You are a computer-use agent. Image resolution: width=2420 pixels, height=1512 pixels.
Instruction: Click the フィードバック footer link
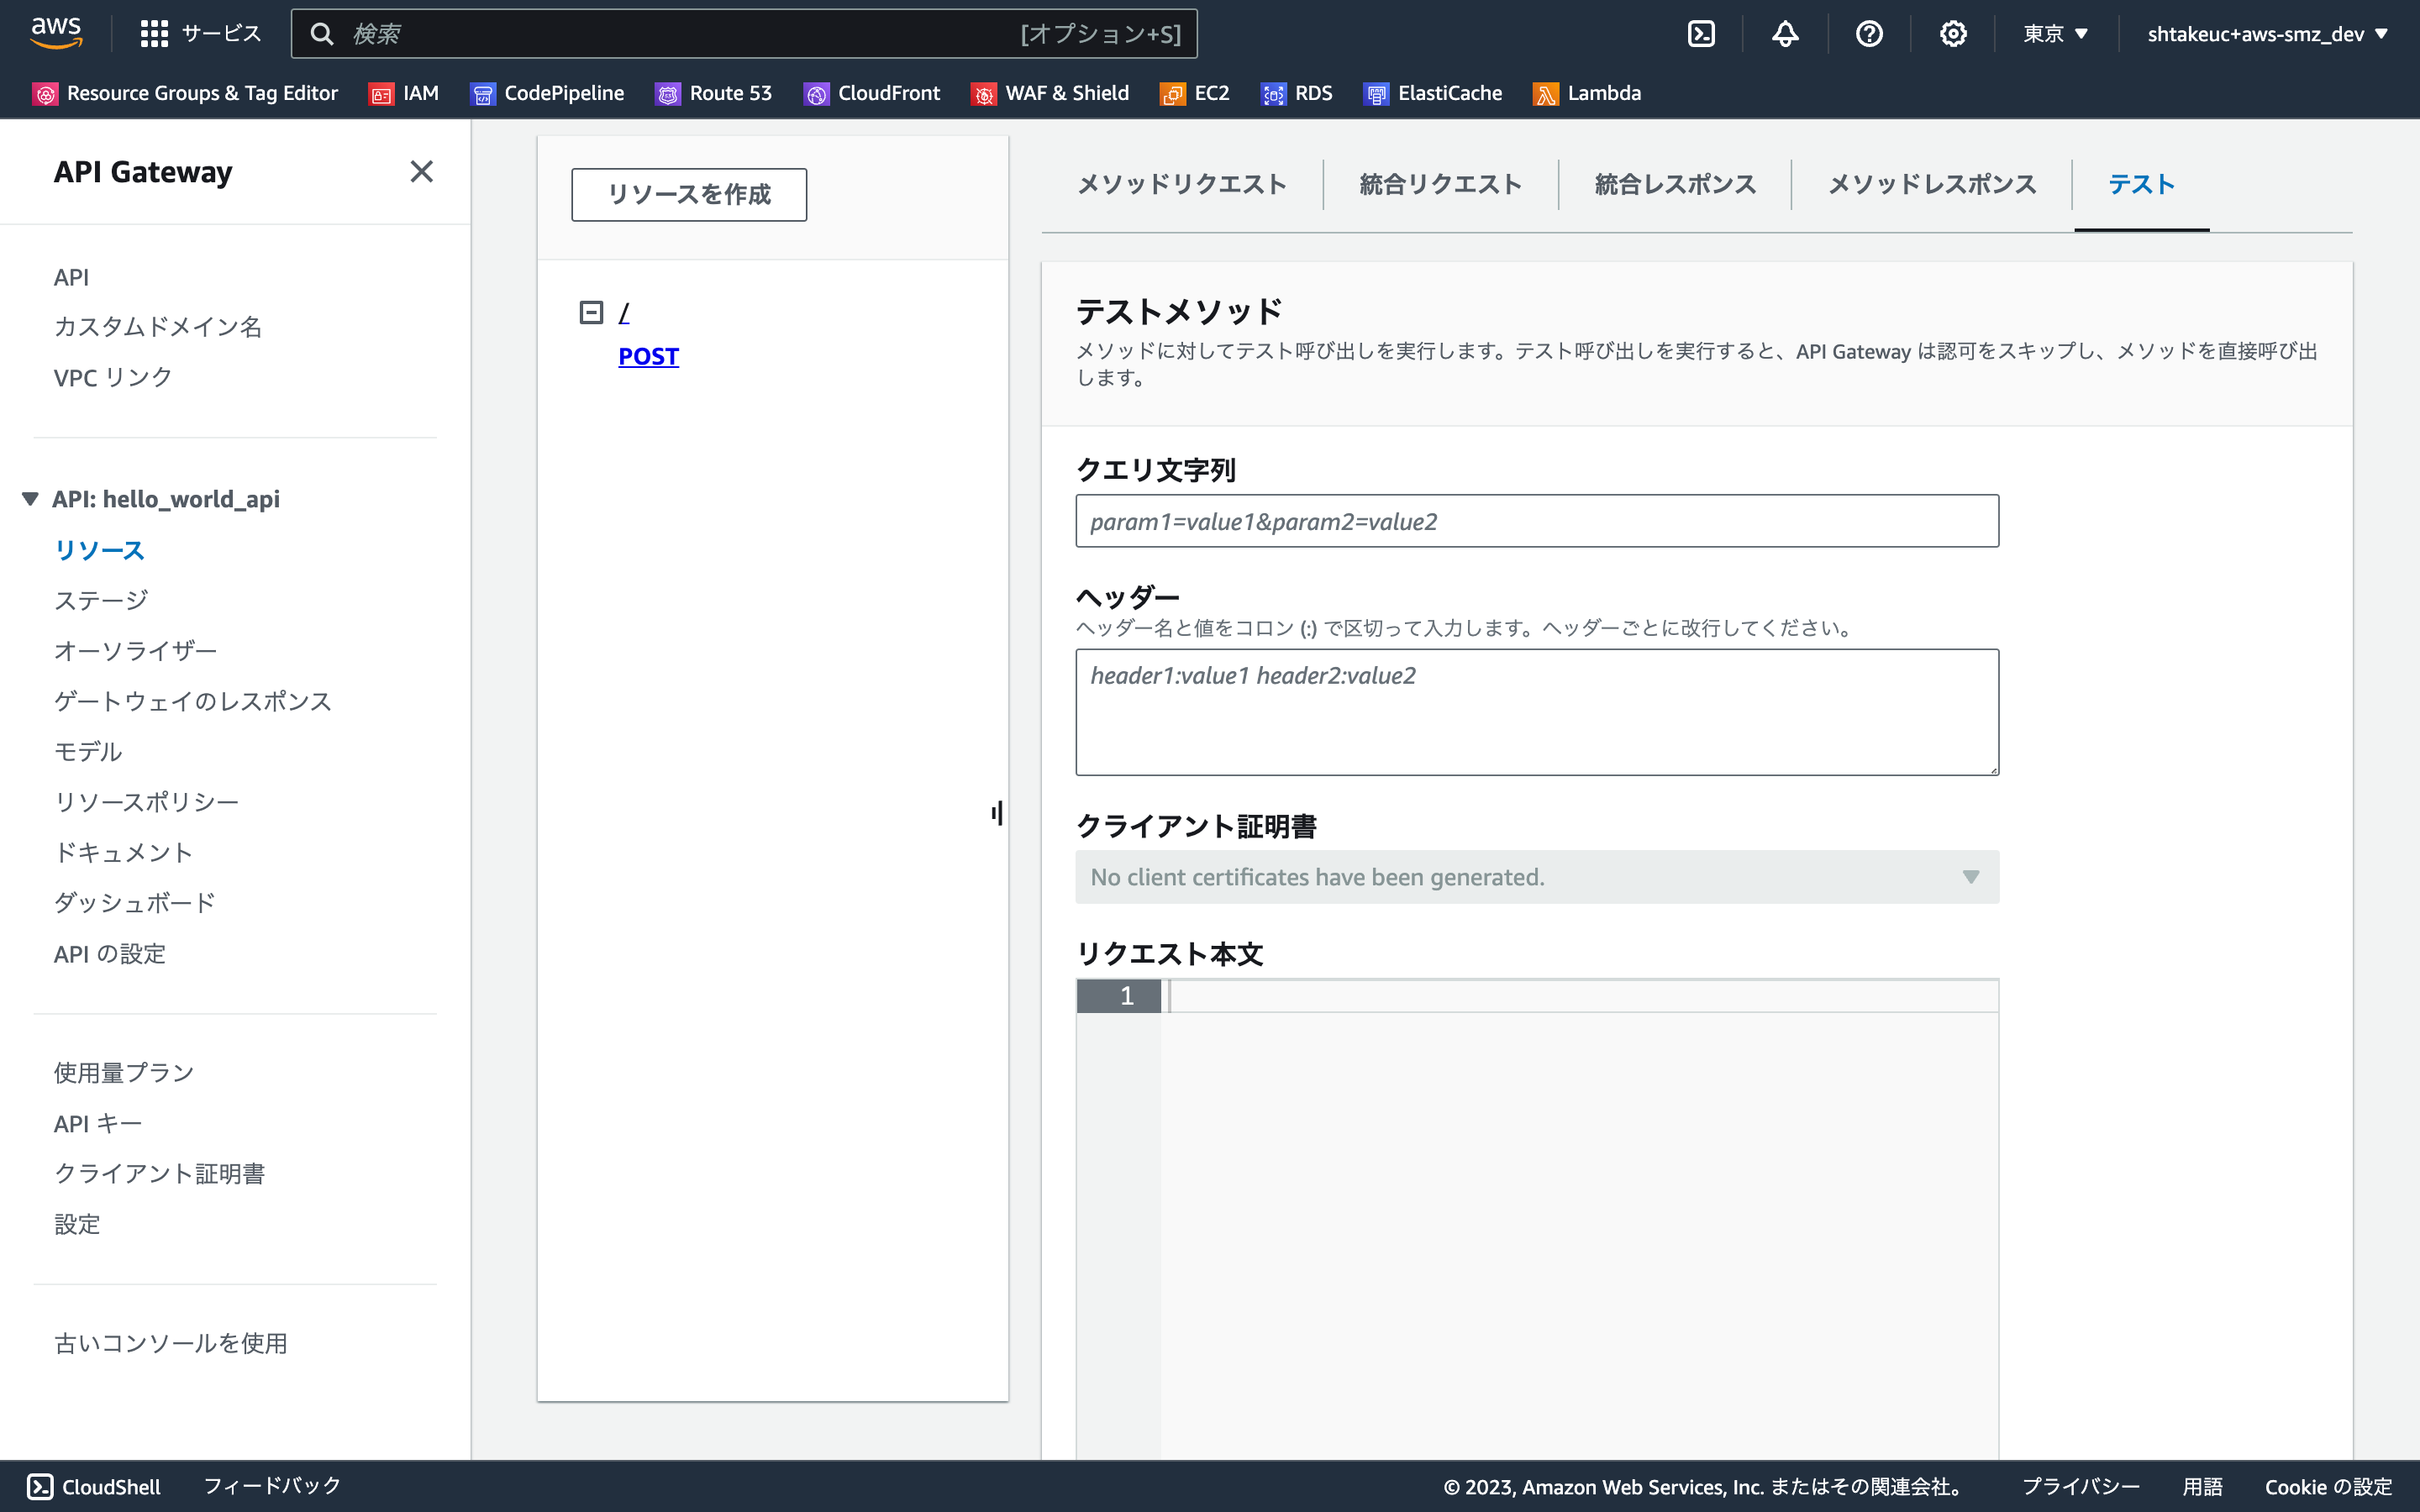272,1486
